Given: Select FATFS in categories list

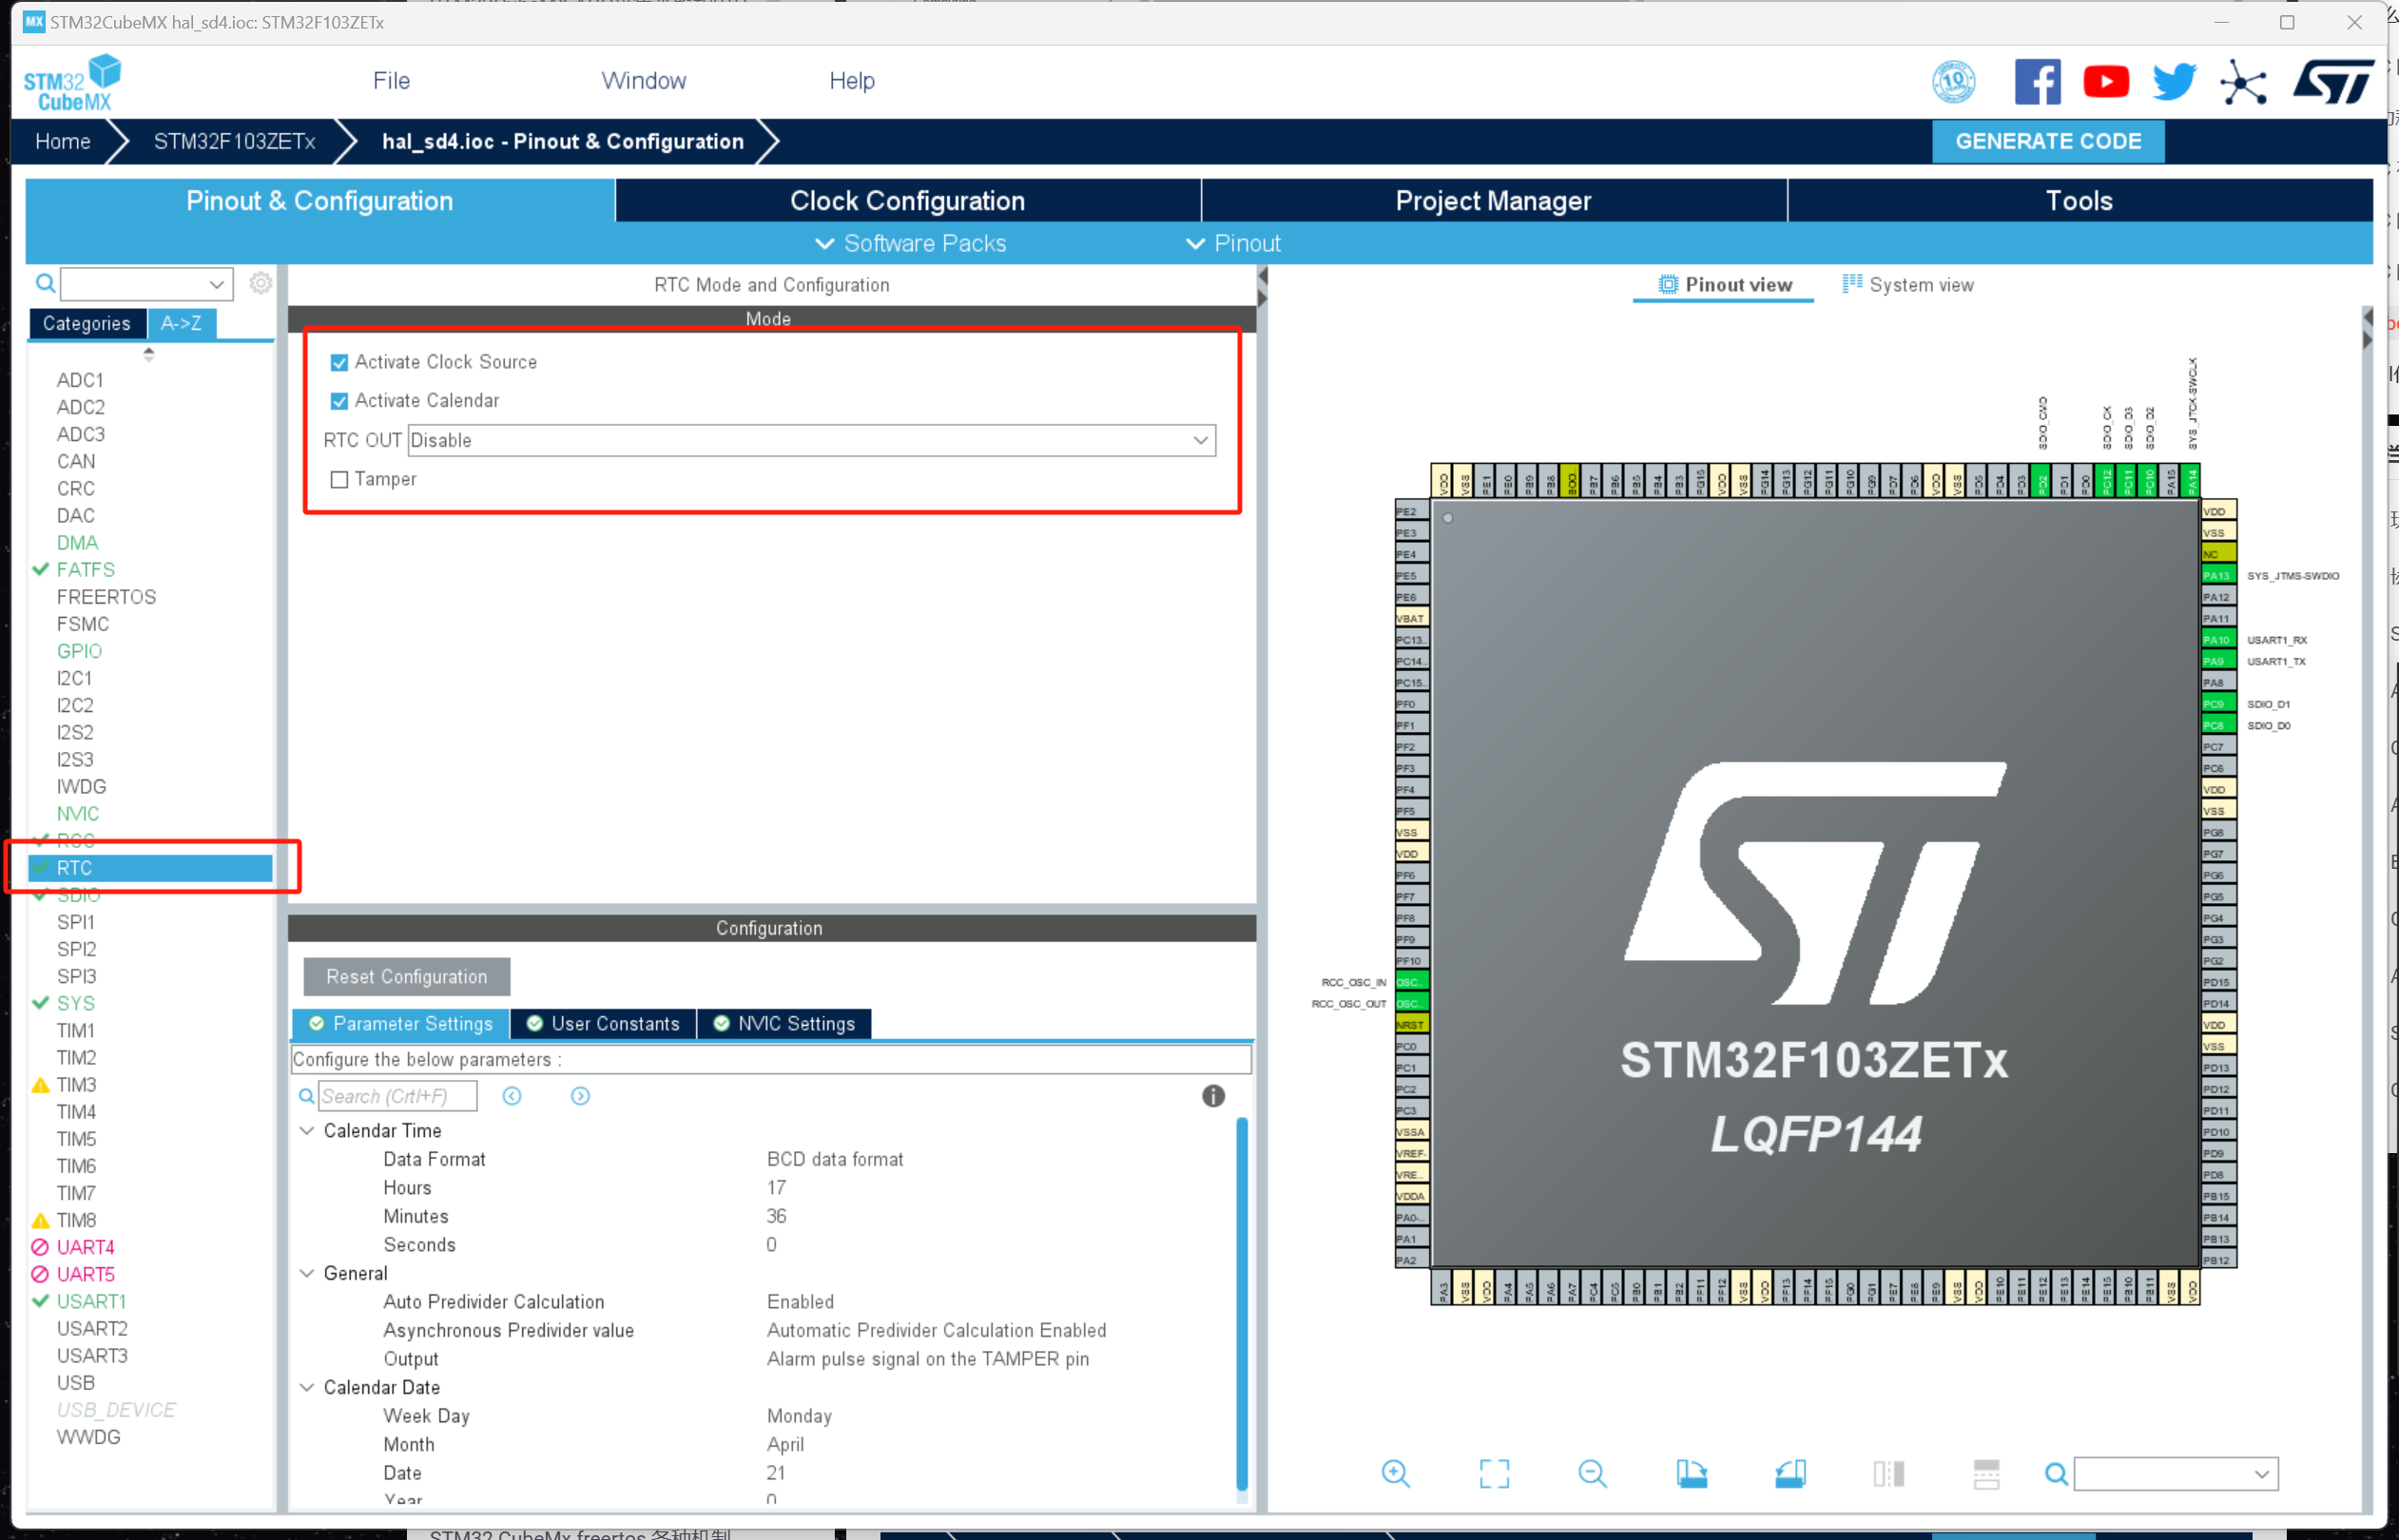Looking at the screenshot, I should 85,569.
